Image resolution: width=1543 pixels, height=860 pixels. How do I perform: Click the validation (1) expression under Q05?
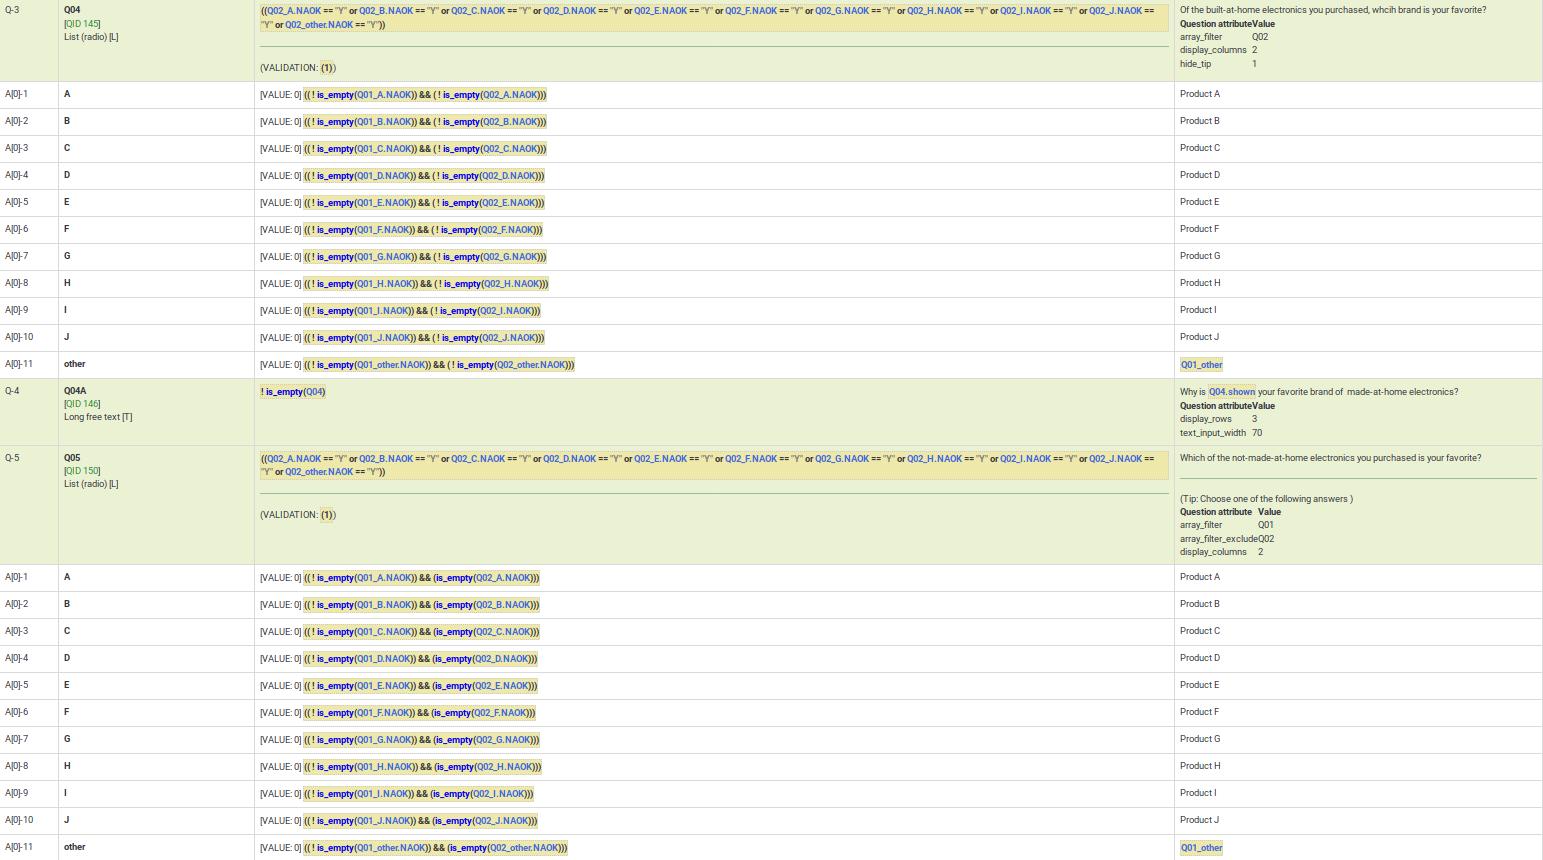click(x=328, y=515)
